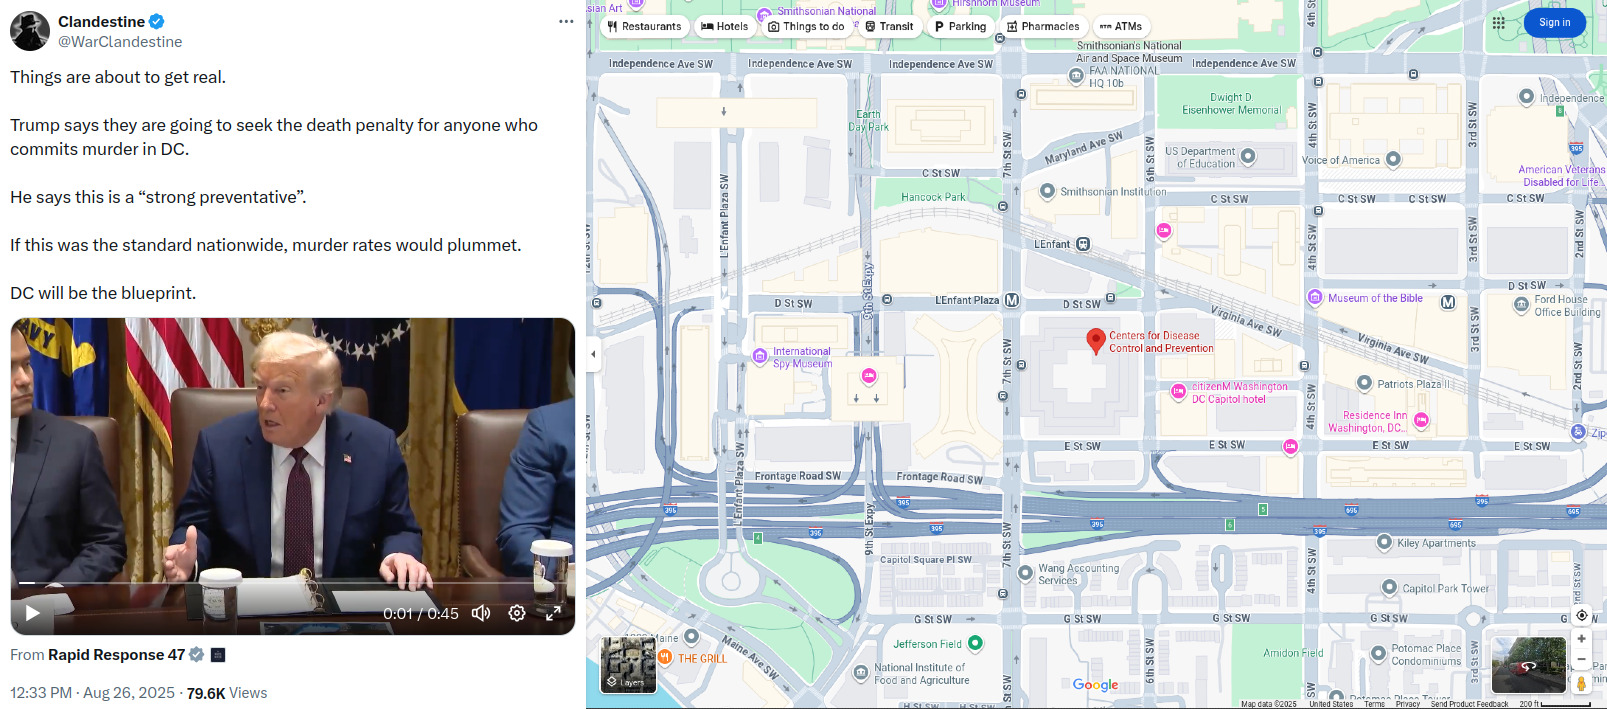Select the Voice of America marker
This screenshot has height=709, width=1607.
point(1393,159)
